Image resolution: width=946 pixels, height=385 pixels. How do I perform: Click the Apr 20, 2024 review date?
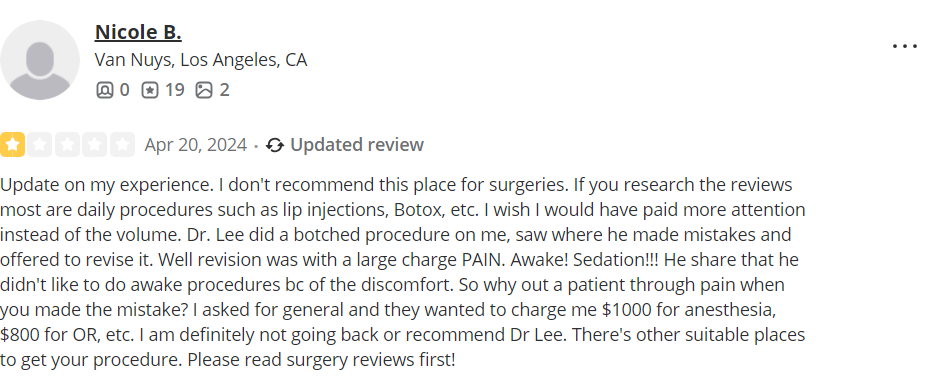(x=195, y=145)
